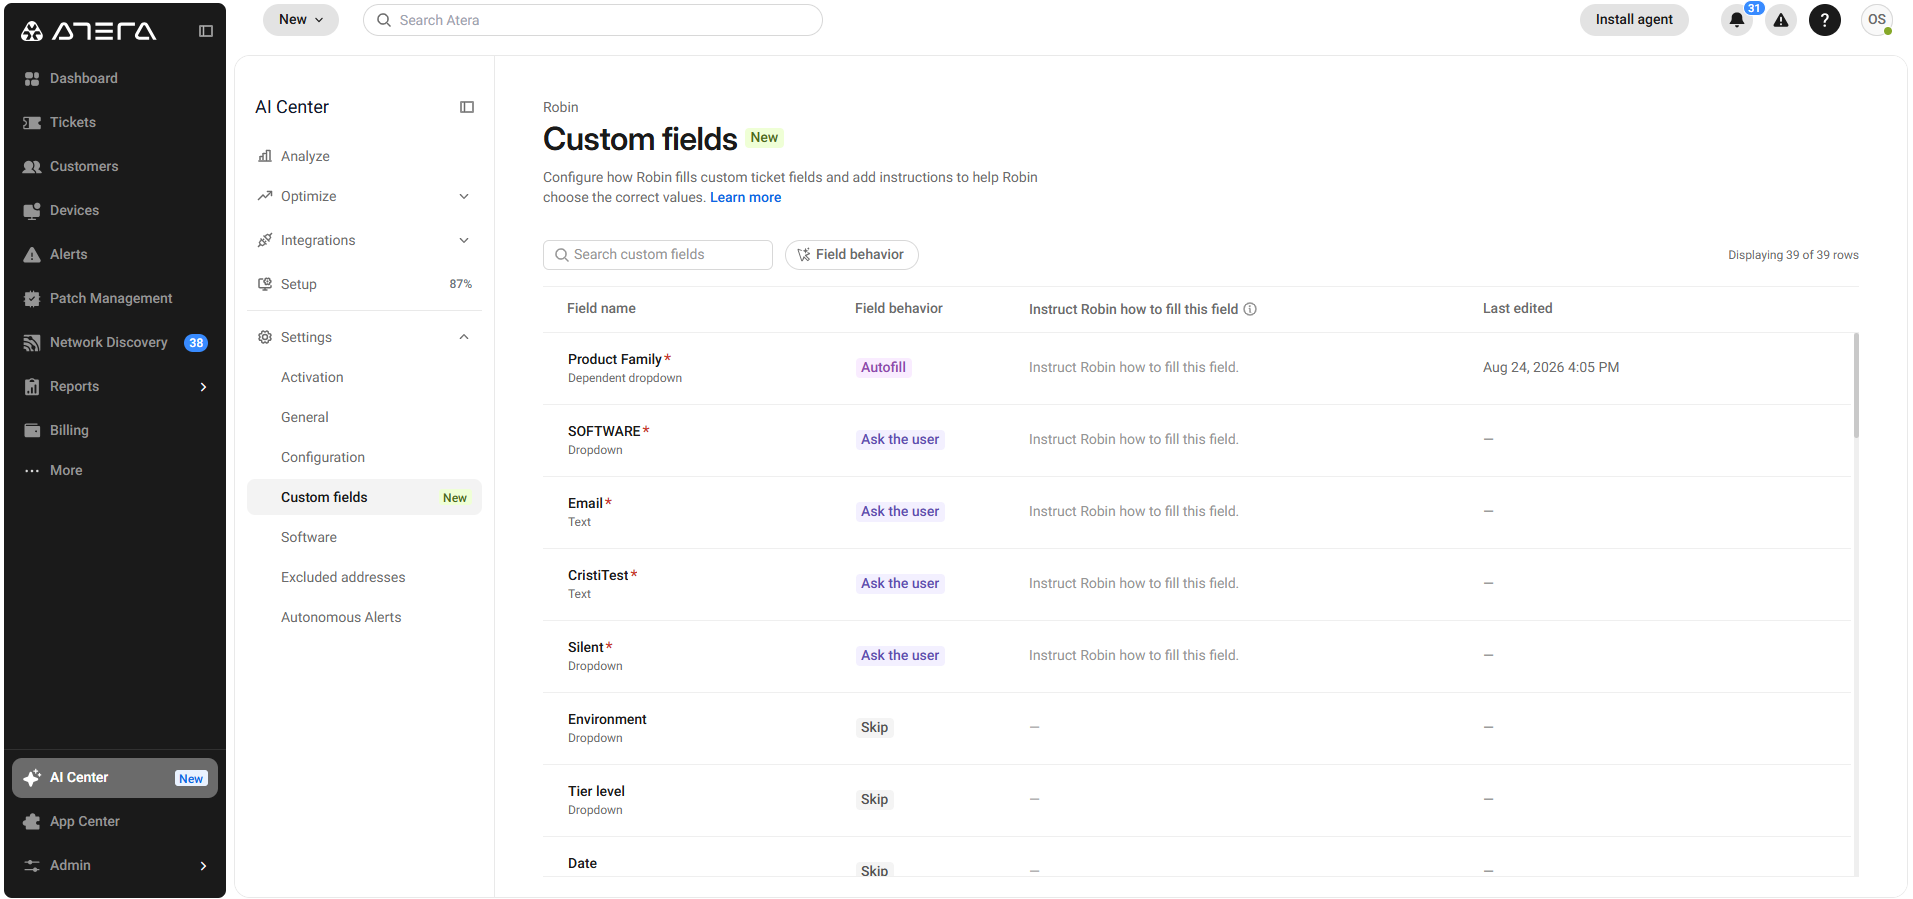Change Email field behavior Ask the user
1913x899 pixels.
(x=900, y=511)
